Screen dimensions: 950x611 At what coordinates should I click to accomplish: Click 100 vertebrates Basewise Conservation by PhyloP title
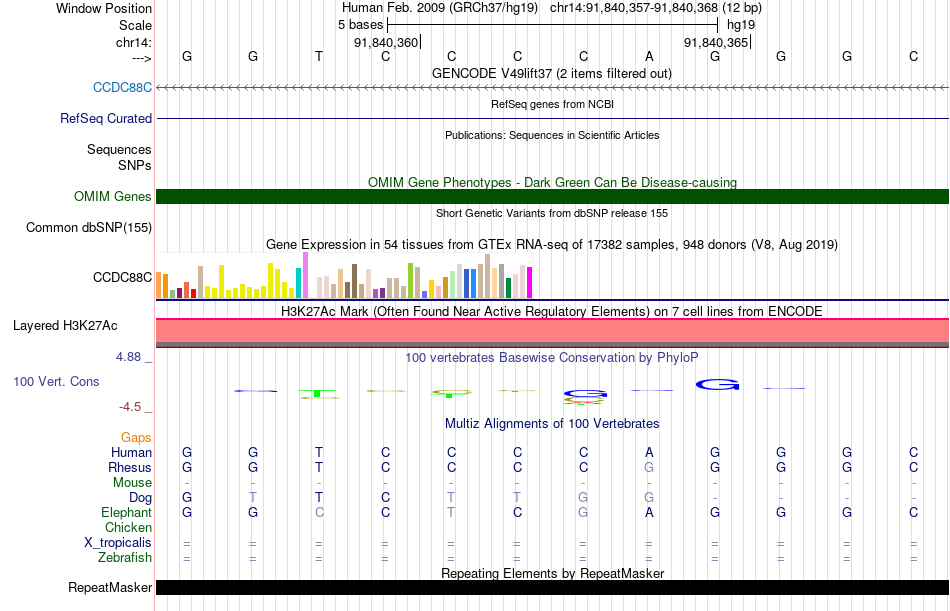pyautogui.click(x=552, y=358)
